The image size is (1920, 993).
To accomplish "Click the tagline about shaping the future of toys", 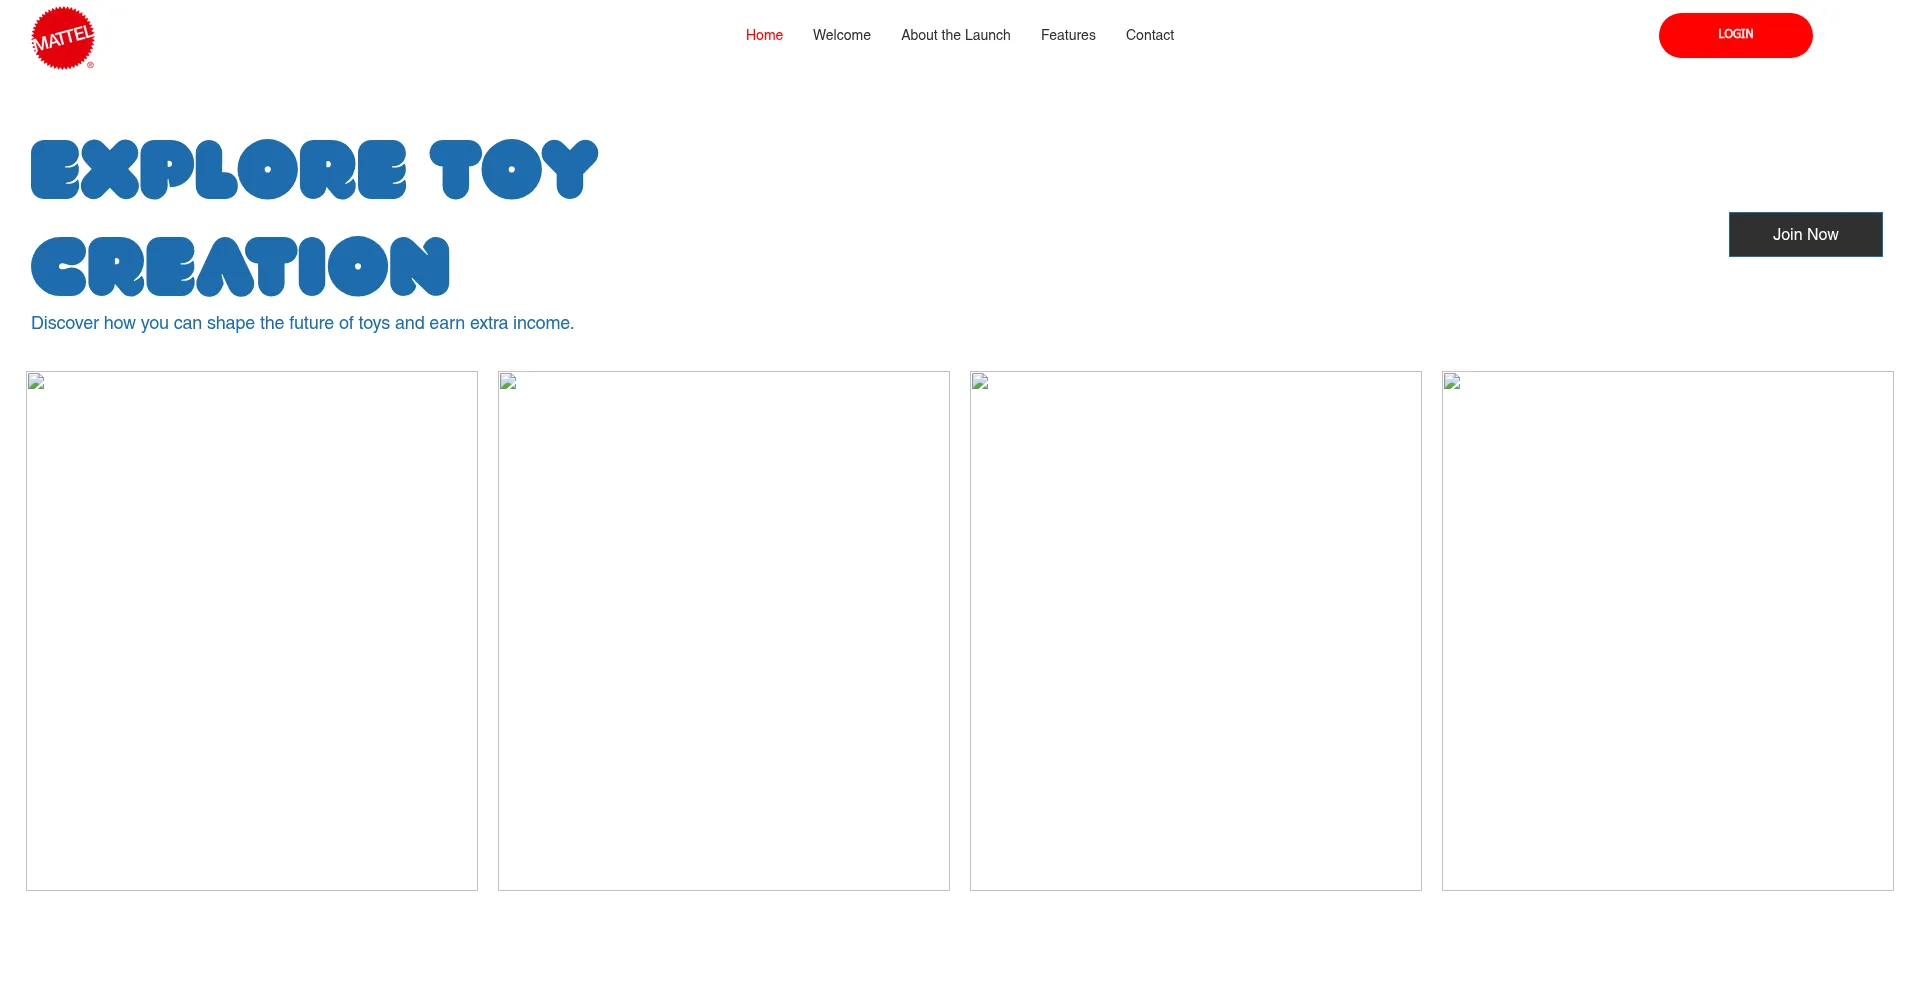I will pos(302,323).
